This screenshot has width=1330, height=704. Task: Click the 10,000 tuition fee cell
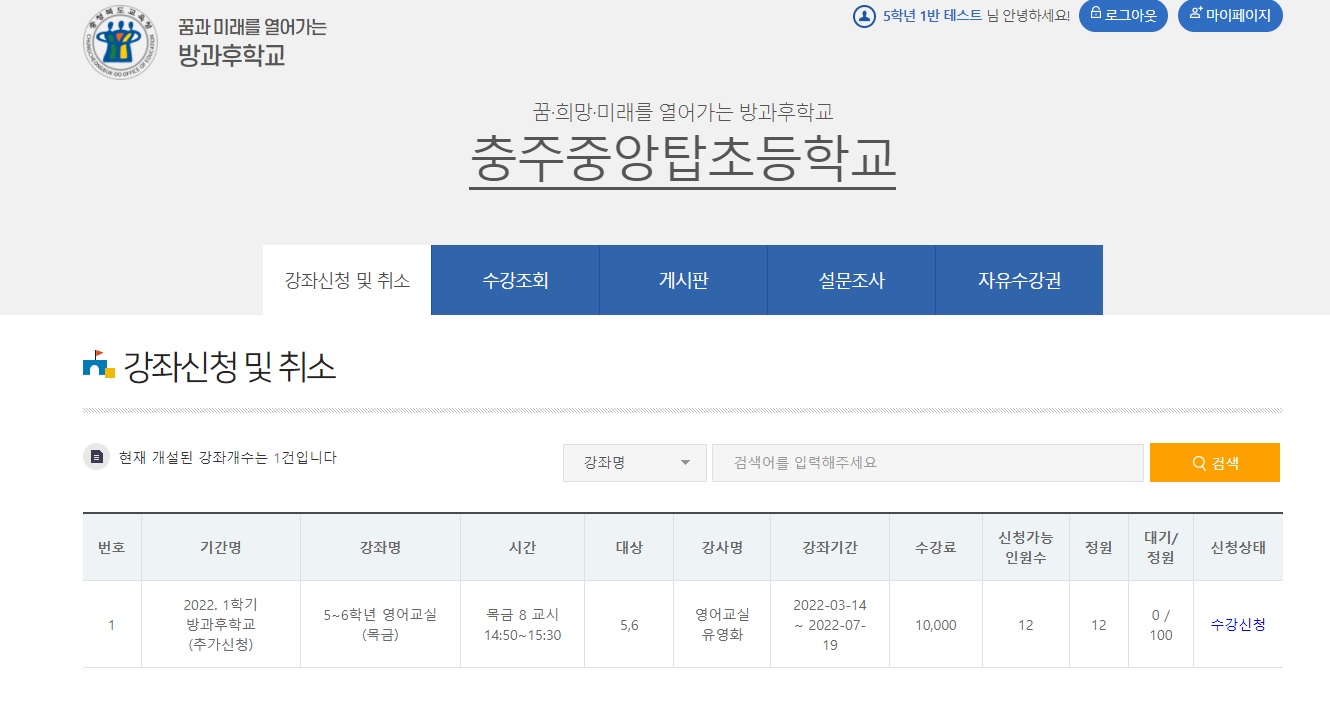936,625
